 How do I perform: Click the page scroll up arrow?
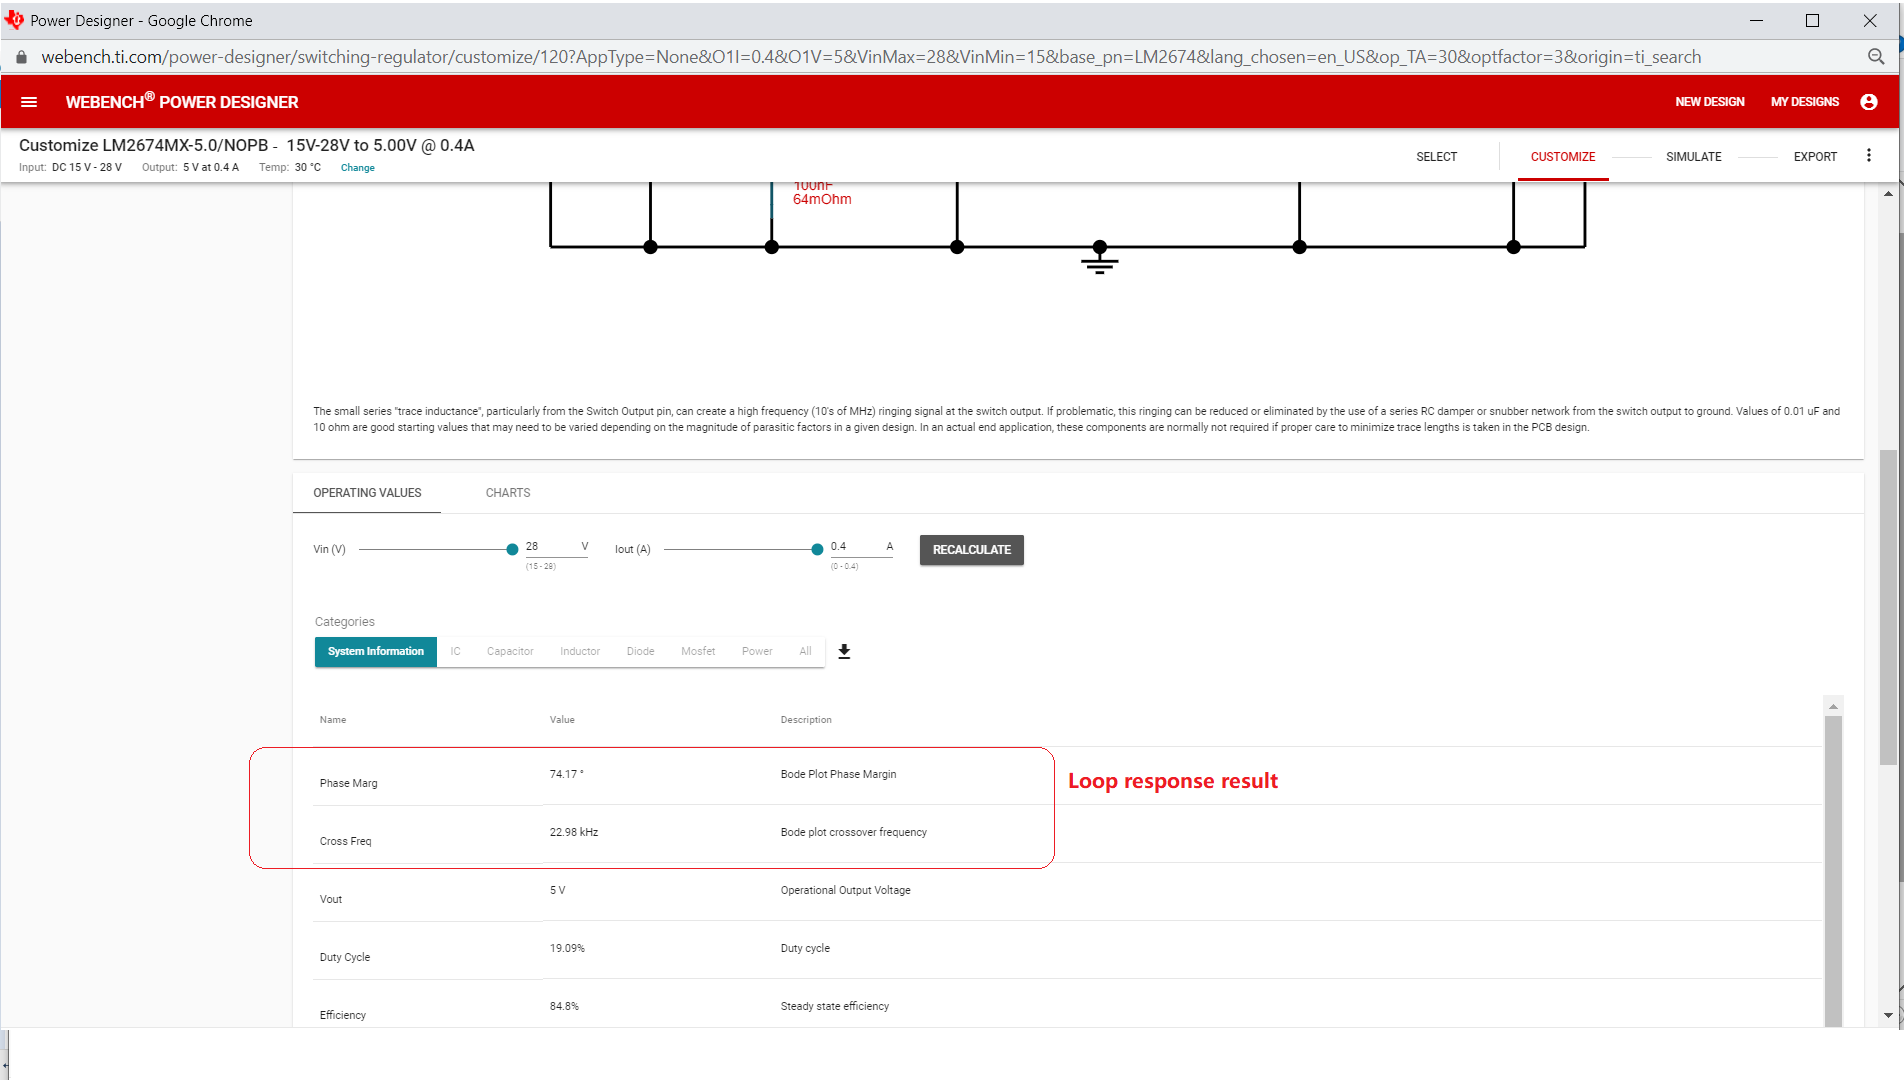1888,194
